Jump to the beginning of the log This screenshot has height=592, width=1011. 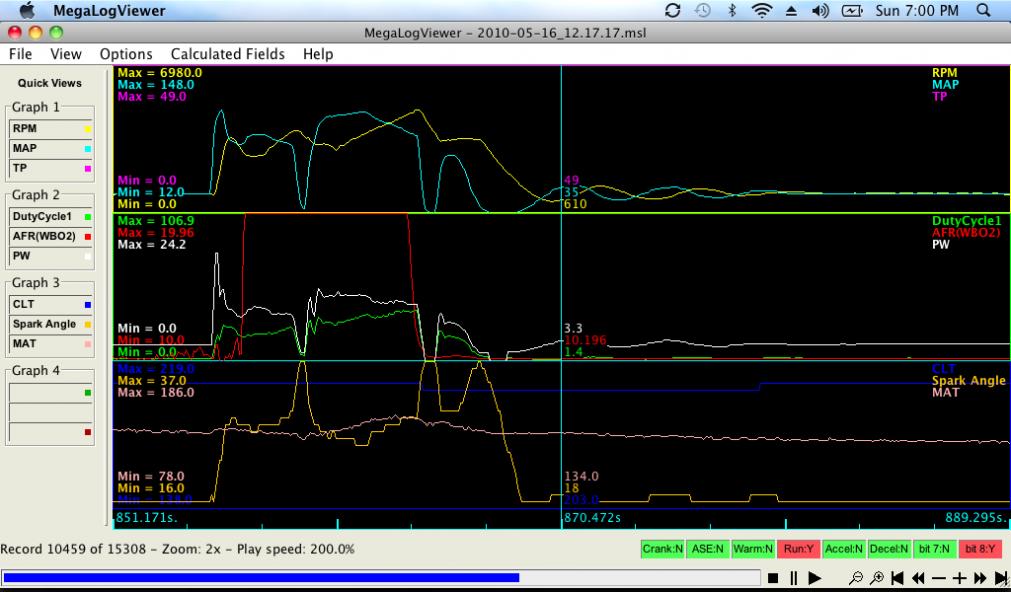[898, 578]
